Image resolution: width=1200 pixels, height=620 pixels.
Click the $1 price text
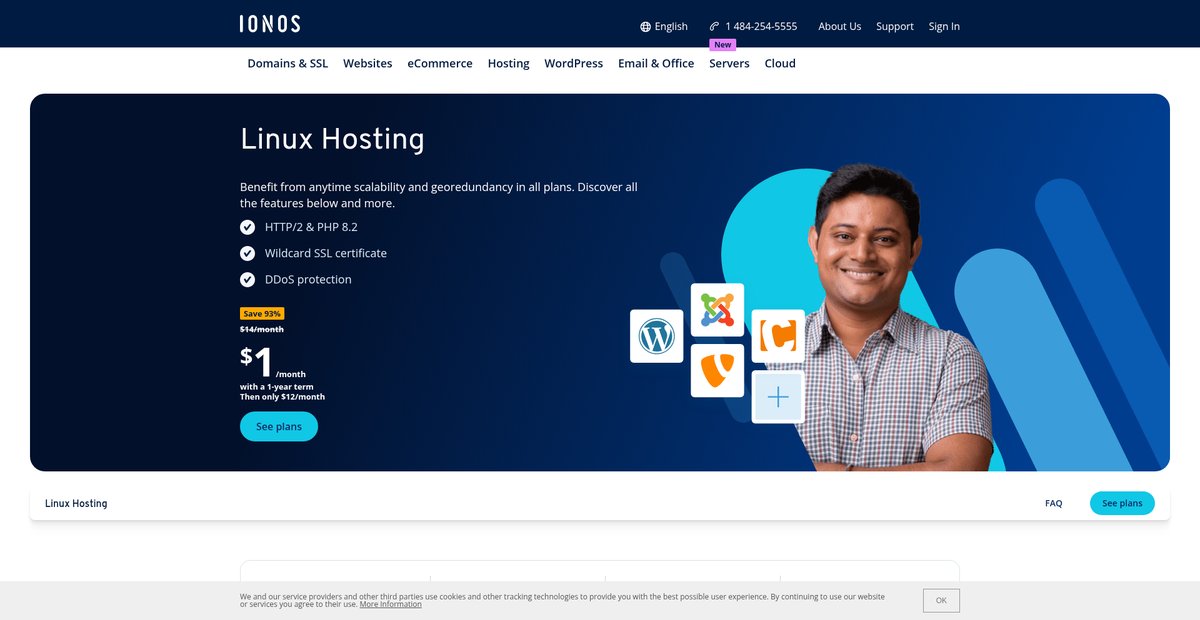point(257,362)
